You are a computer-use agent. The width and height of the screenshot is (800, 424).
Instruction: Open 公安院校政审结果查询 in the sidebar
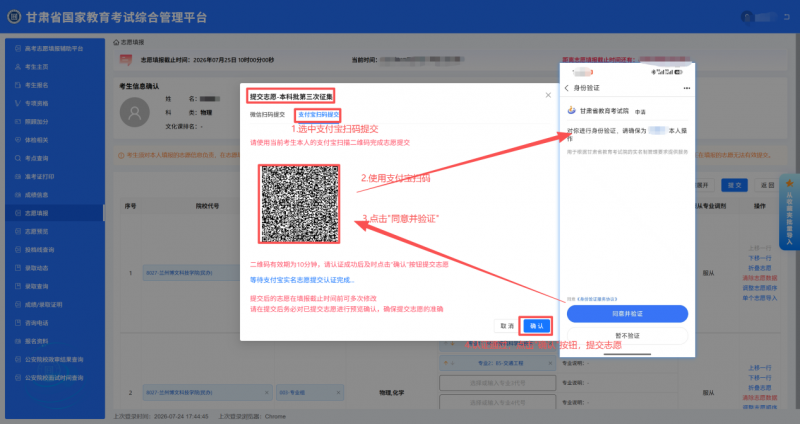54,360
